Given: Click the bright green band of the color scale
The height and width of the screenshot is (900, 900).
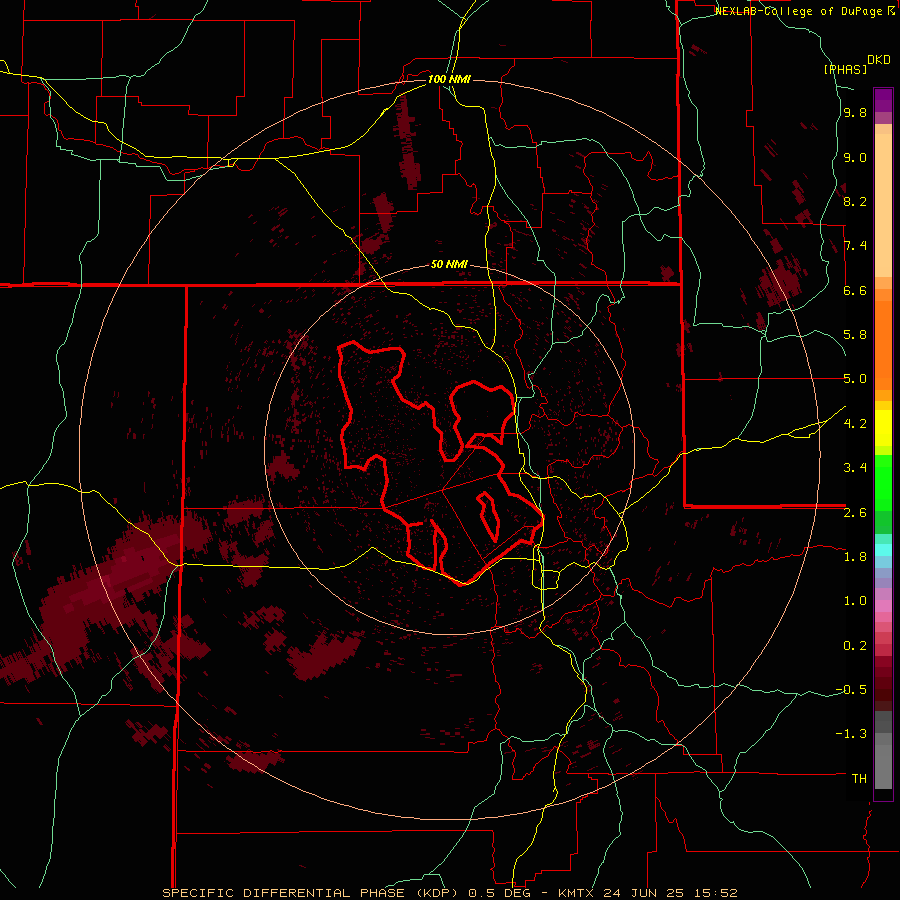Looking at the screenshot, I should click(x=883, y=482).
